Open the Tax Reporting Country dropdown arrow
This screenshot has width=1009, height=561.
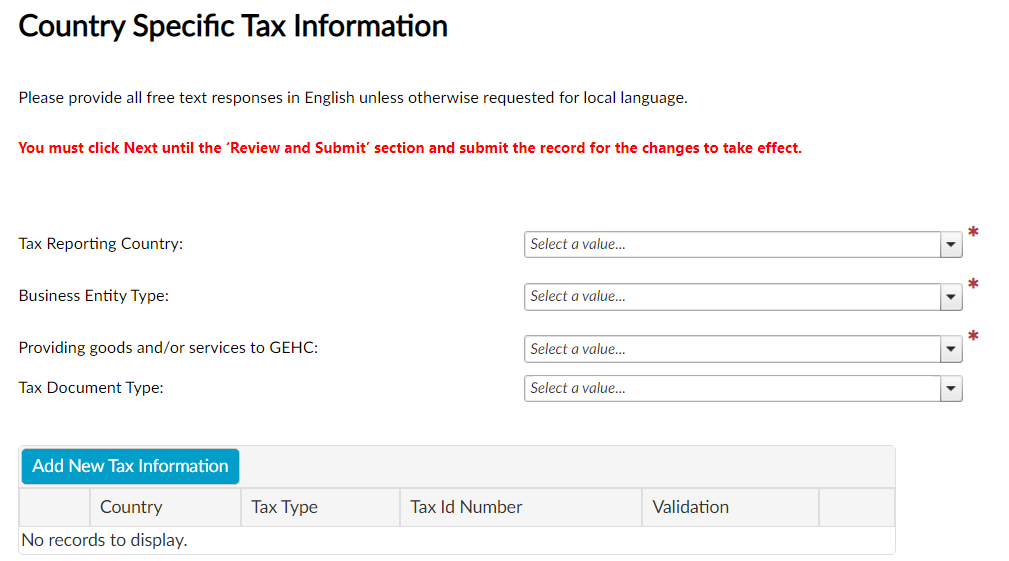click(x=950, y=244)
